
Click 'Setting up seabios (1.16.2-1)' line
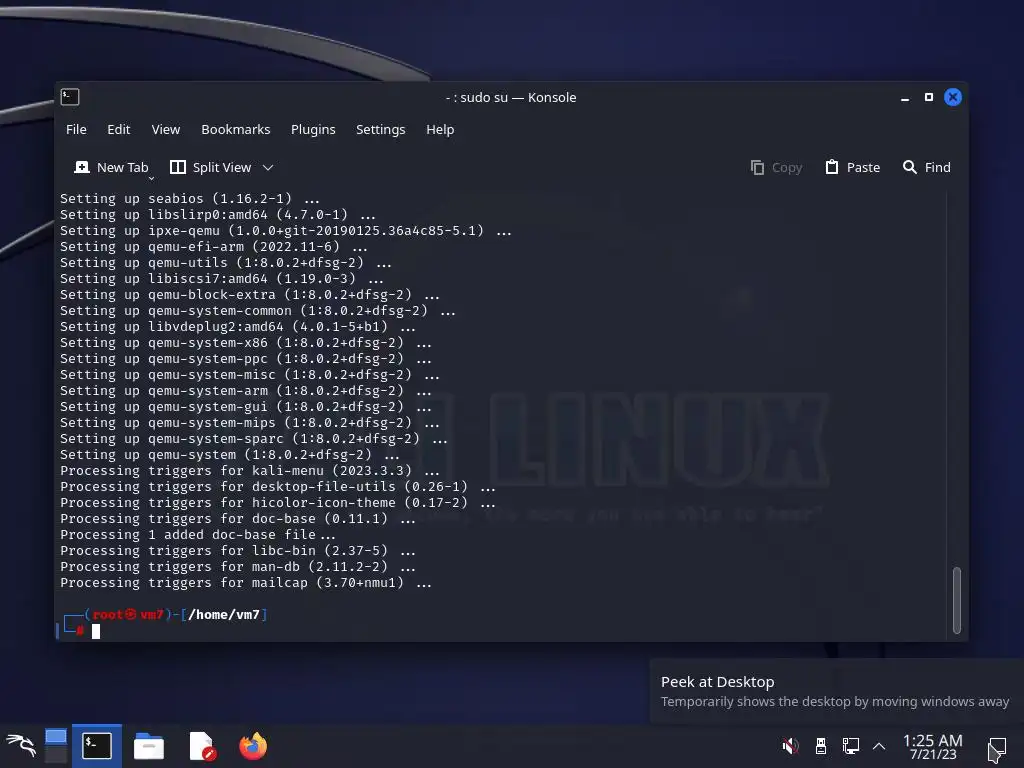pyautogui.click(x=190, y=199)
